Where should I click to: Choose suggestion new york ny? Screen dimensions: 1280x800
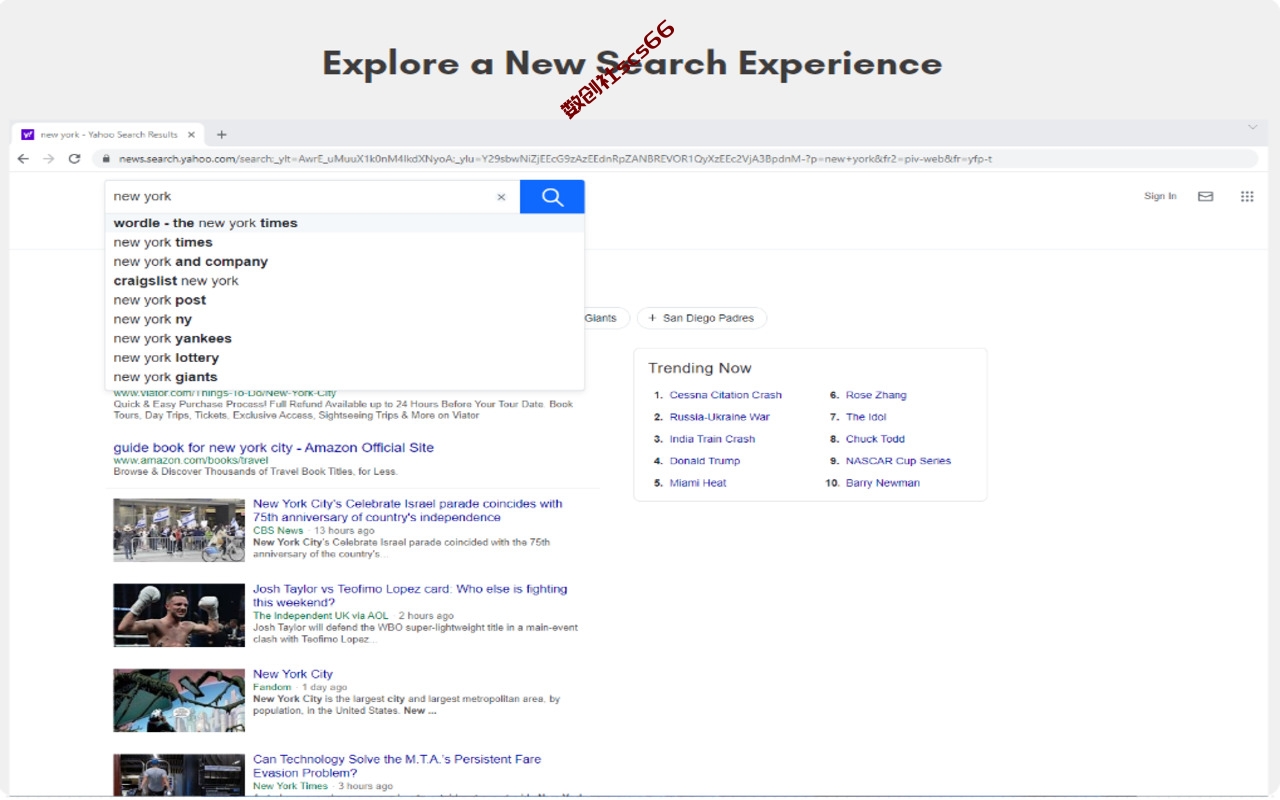coord(344,319)
